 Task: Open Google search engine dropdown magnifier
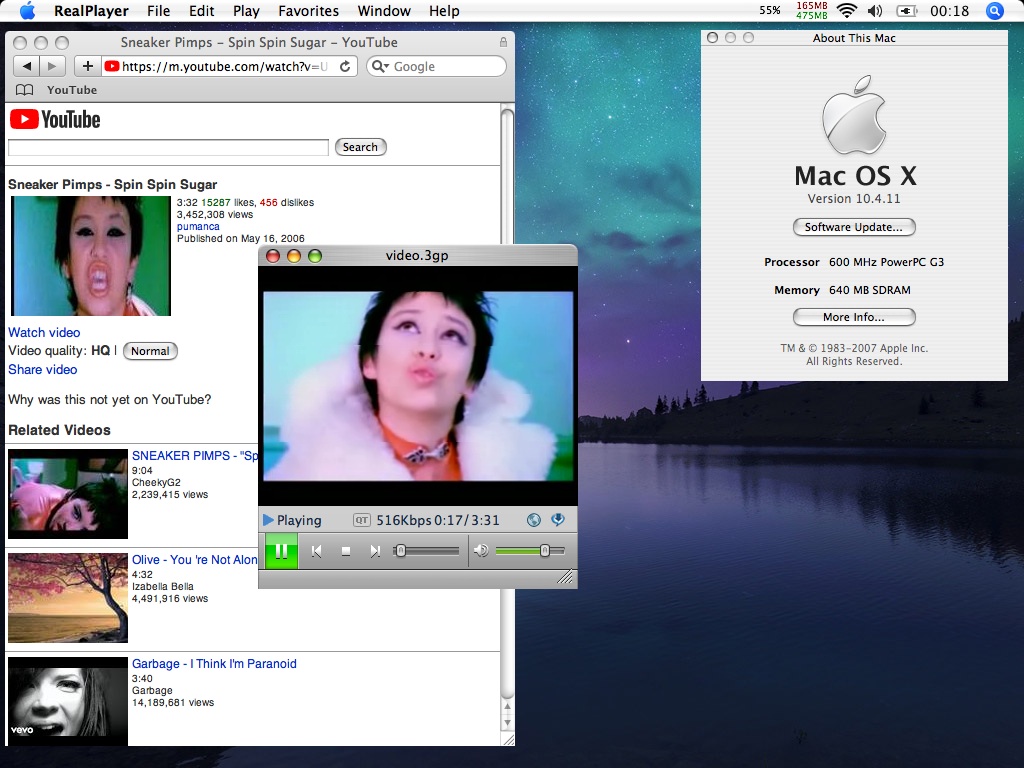pyautogui.click(x=379, y=66)
